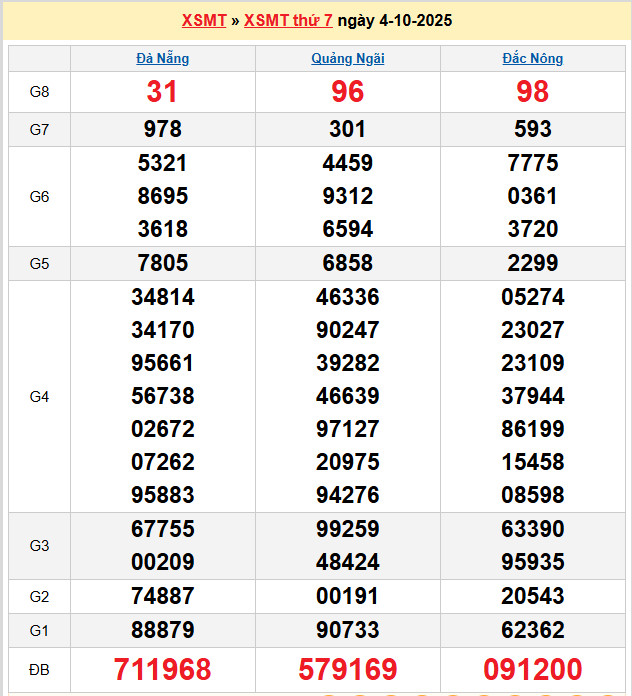Click the Đà Nẵng special prize 711968

click(162, 669)
